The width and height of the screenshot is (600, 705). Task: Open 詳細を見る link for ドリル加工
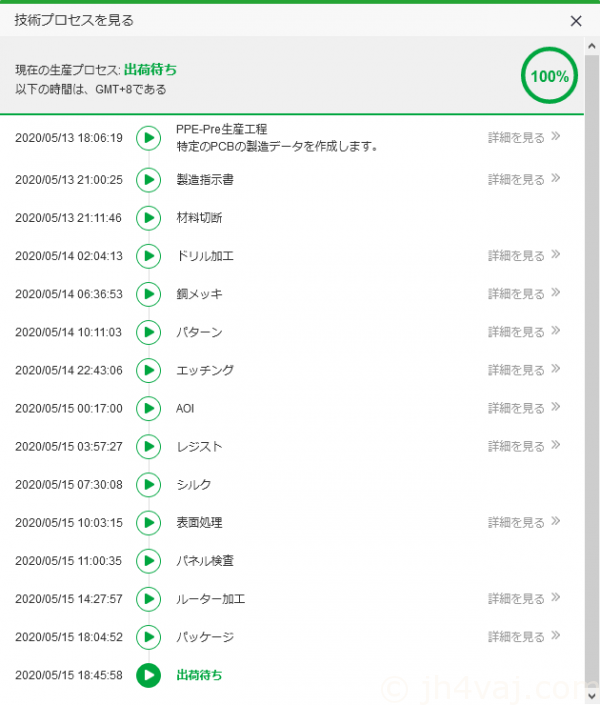pyautogui.click(x=516, y=256)
